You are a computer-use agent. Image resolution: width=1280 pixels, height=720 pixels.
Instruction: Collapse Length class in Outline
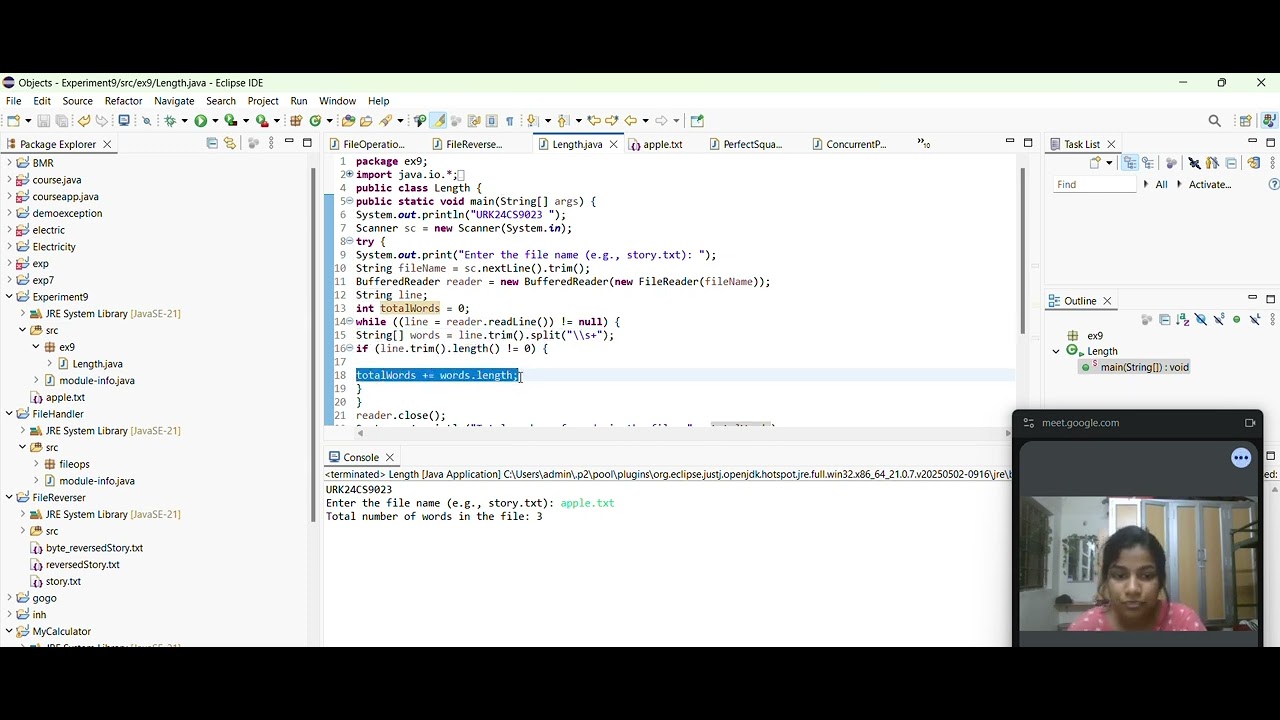tap(1056, 351)
